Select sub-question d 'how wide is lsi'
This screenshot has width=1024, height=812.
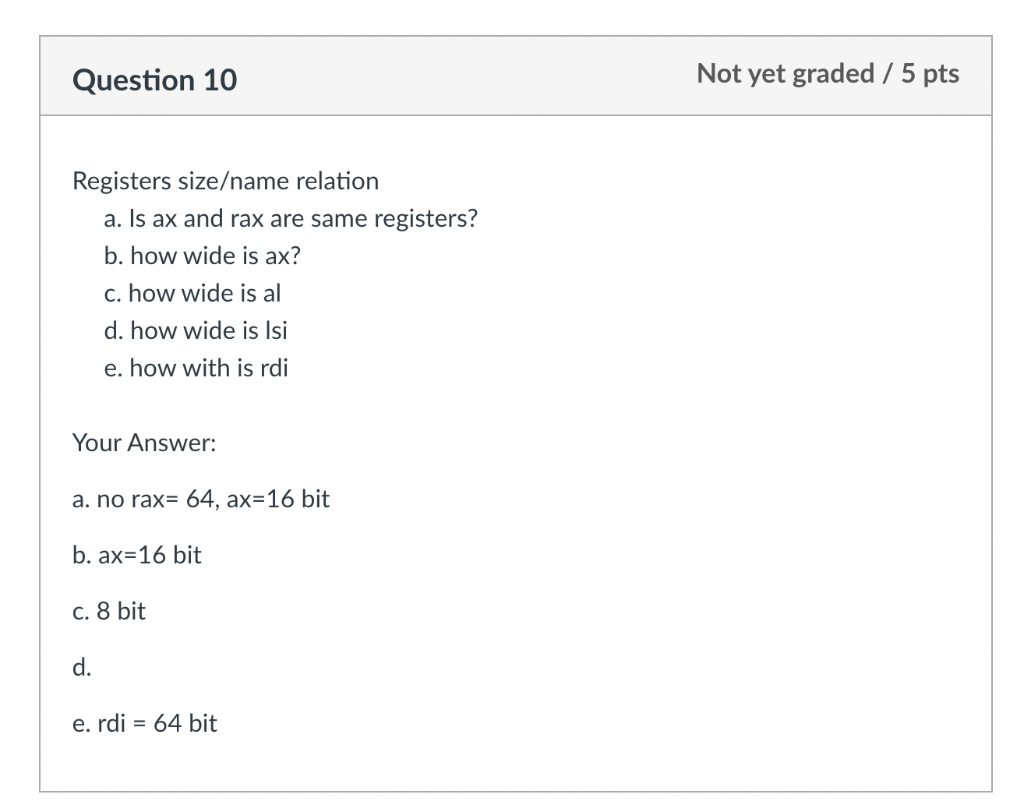coord(196,331)
